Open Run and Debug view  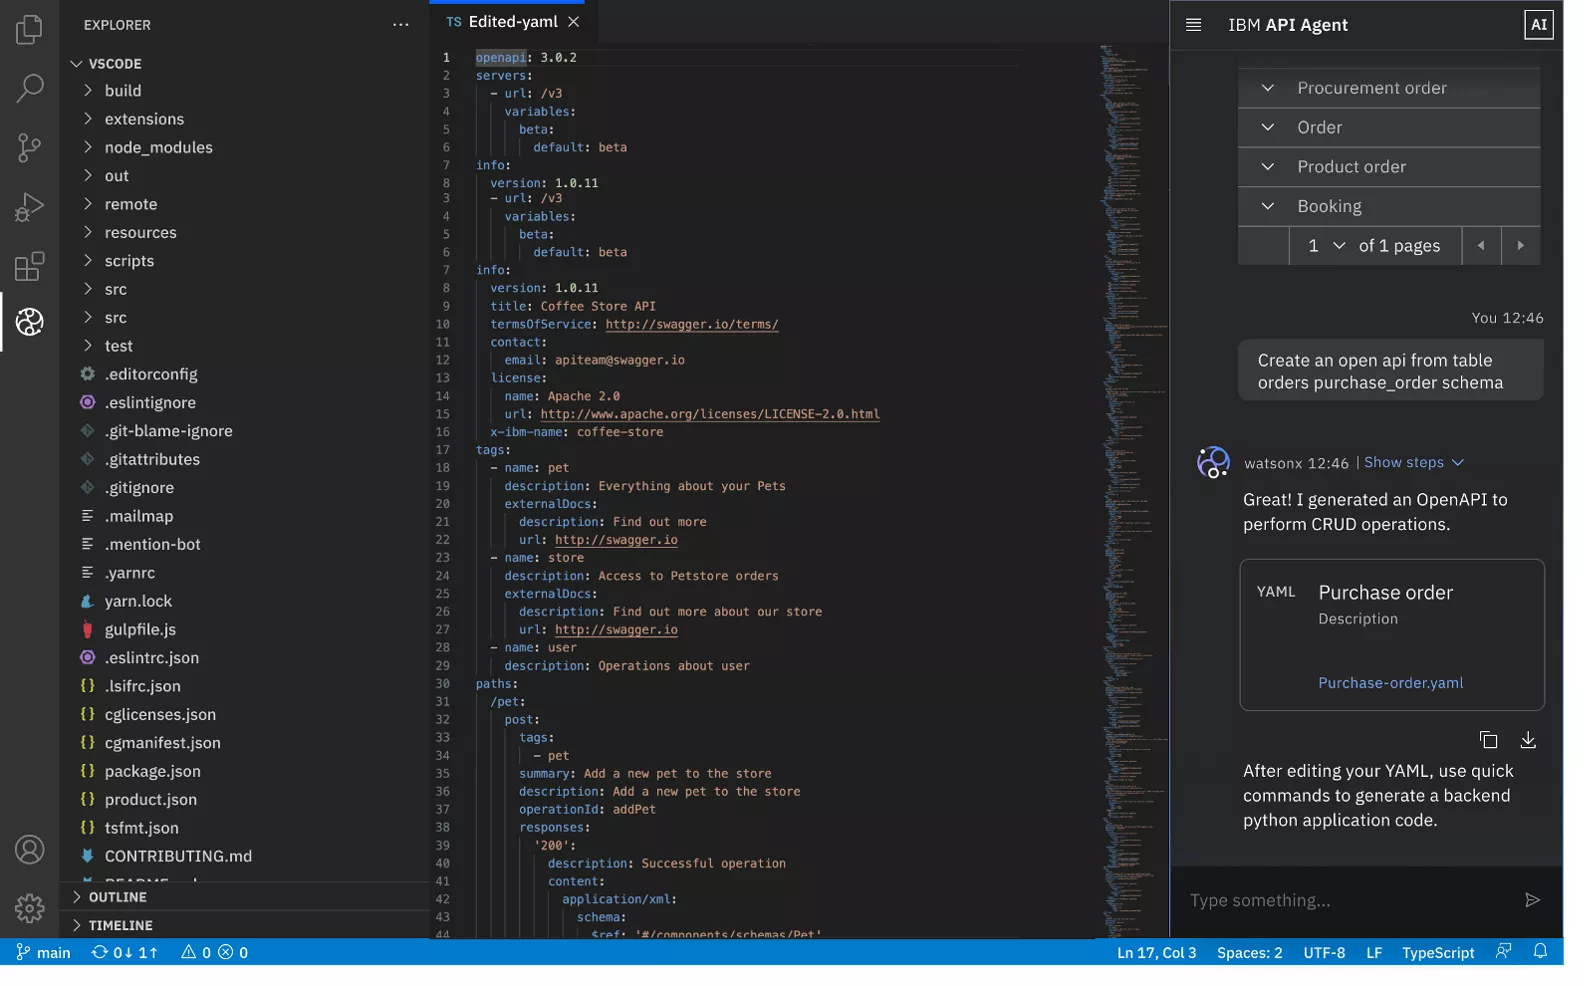point(30,207)
